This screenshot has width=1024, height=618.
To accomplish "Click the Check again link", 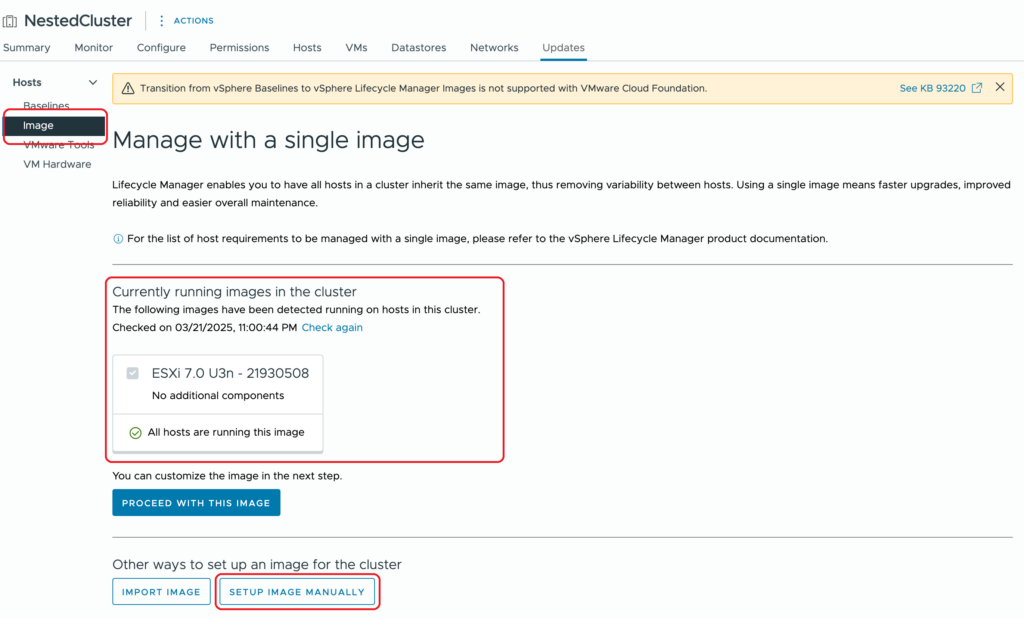I will [332, 328].
